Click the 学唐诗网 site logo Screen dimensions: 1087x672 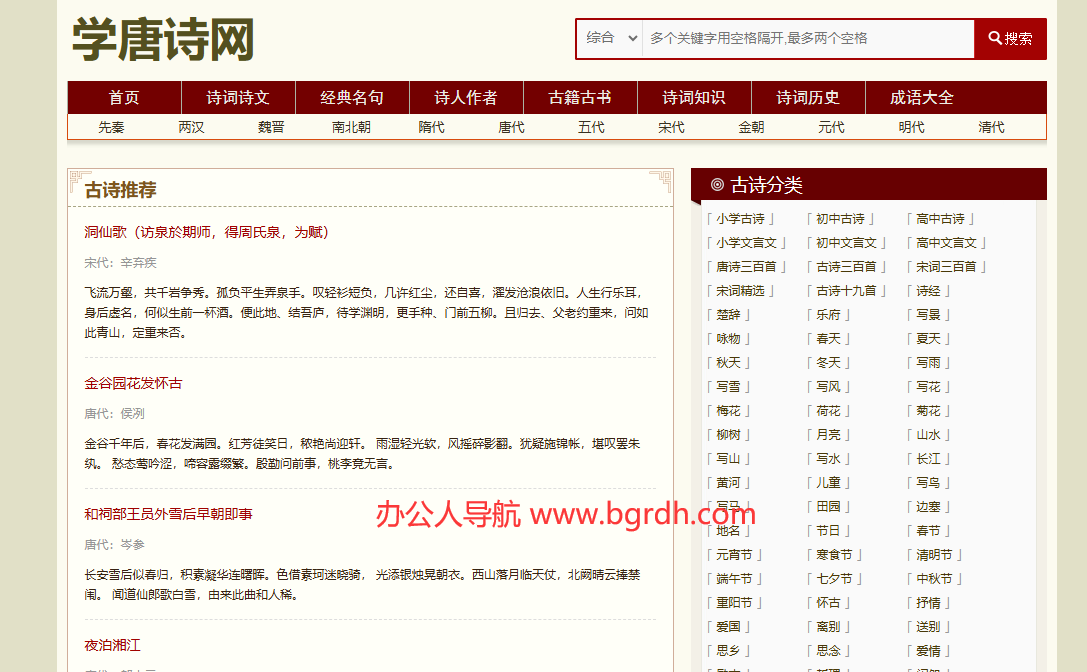click(163, 40)
